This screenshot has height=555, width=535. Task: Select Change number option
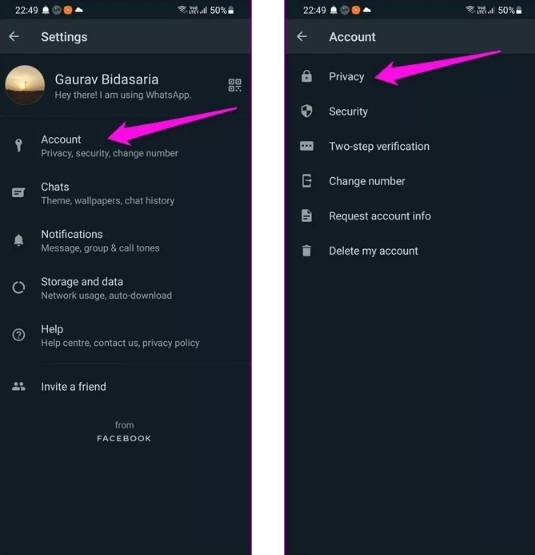click(410, 181)
